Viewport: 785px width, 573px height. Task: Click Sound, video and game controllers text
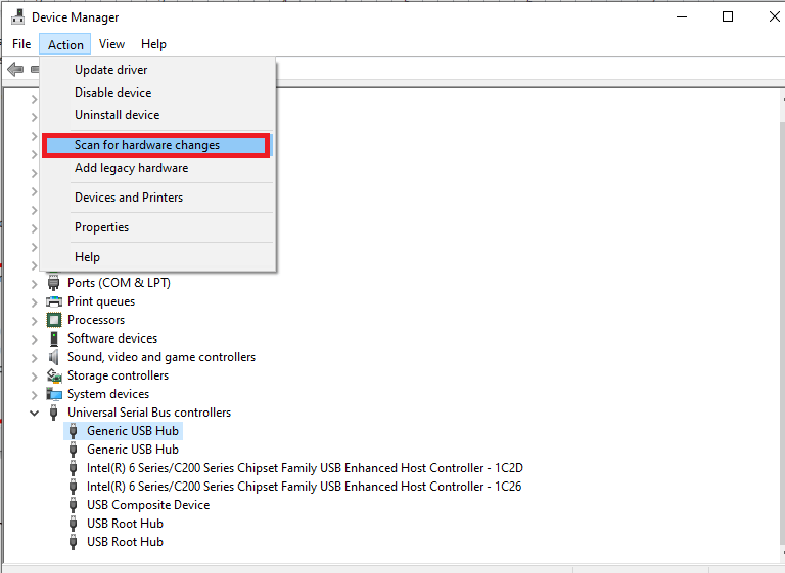[x=161, y=357]
